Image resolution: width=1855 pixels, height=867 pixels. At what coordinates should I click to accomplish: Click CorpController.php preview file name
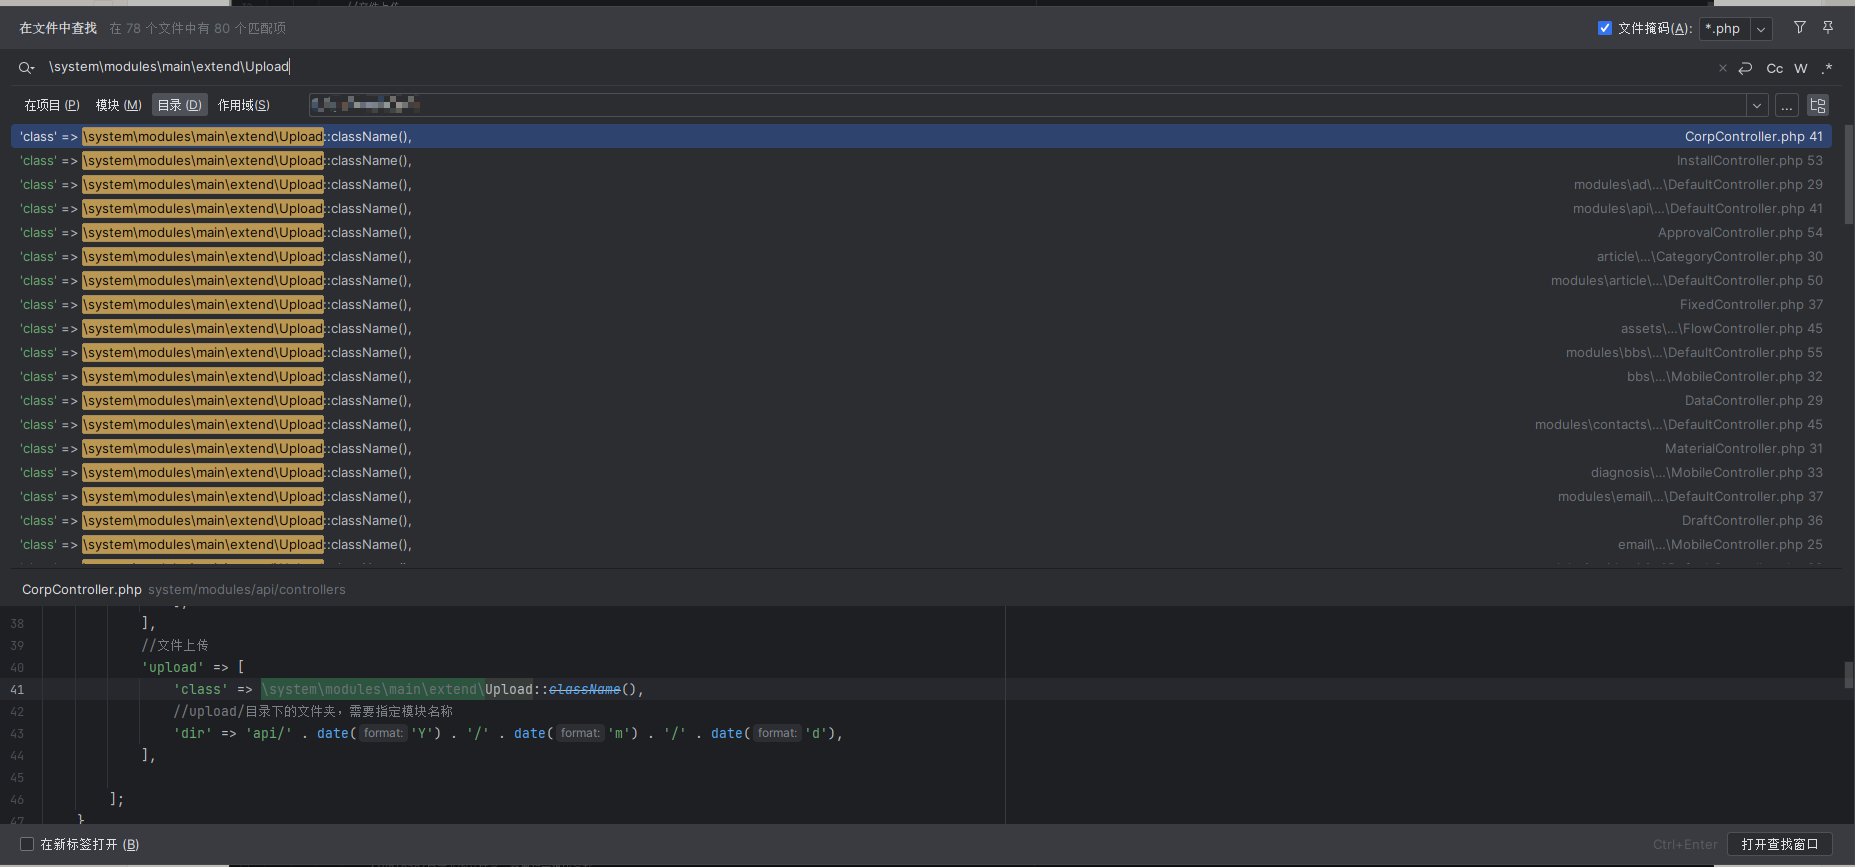point(82,590)
